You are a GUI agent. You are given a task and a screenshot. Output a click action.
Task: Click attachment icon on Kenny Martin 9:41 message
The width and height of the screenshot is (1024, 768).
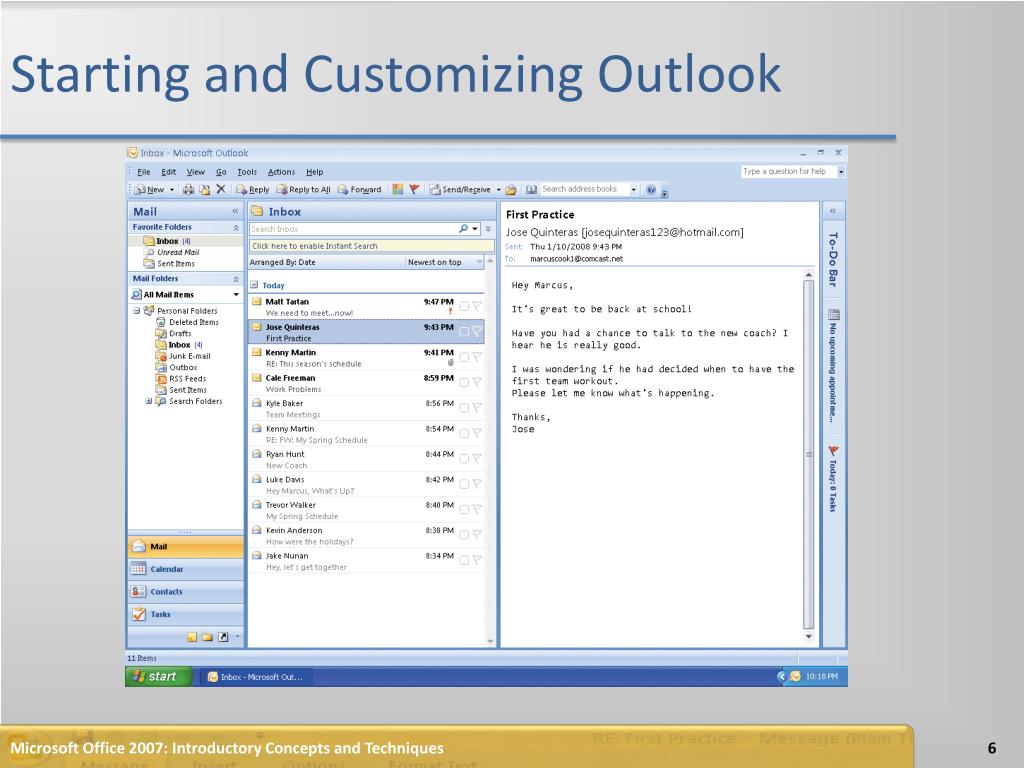(x=451, y=362)
